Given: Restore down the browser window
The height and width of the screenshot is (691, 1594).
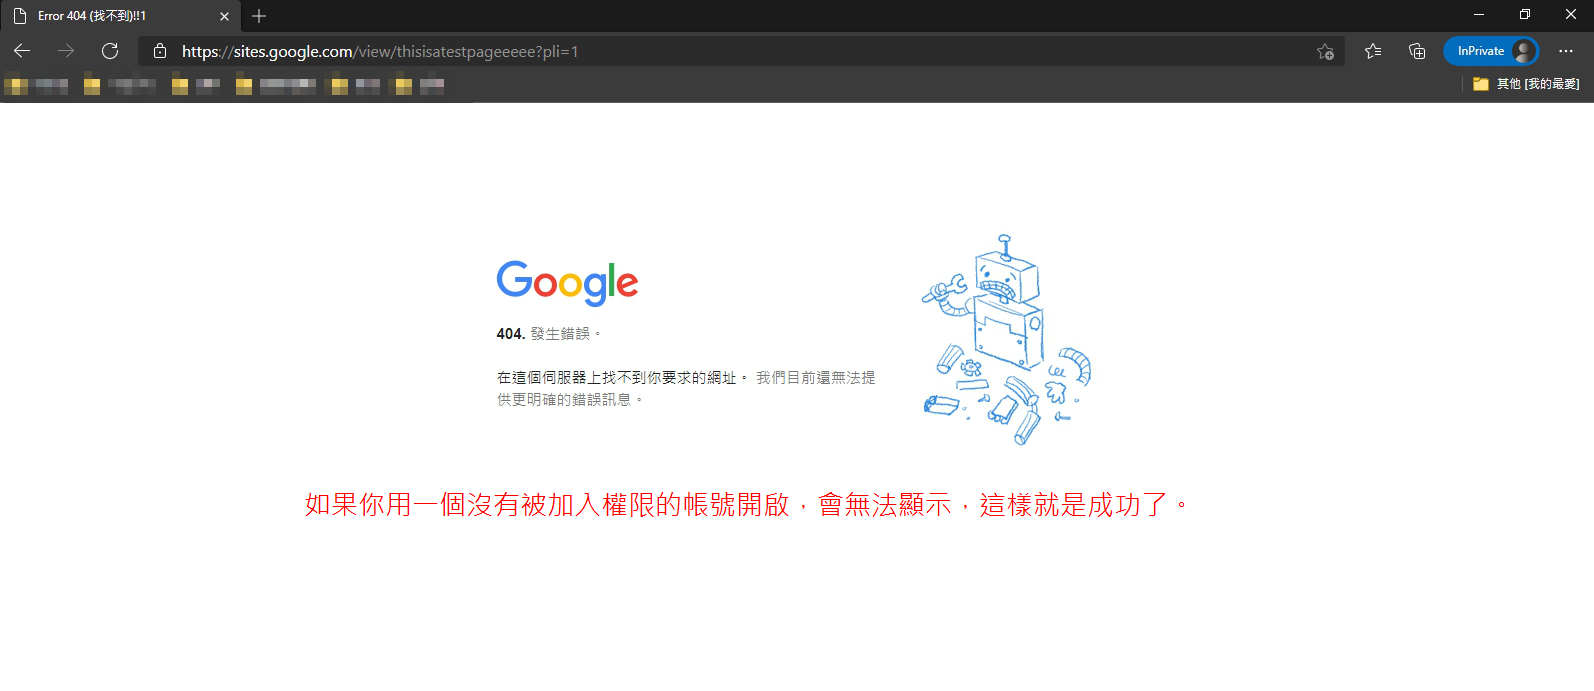Looking at the screenshot, I should [1525, 15].
